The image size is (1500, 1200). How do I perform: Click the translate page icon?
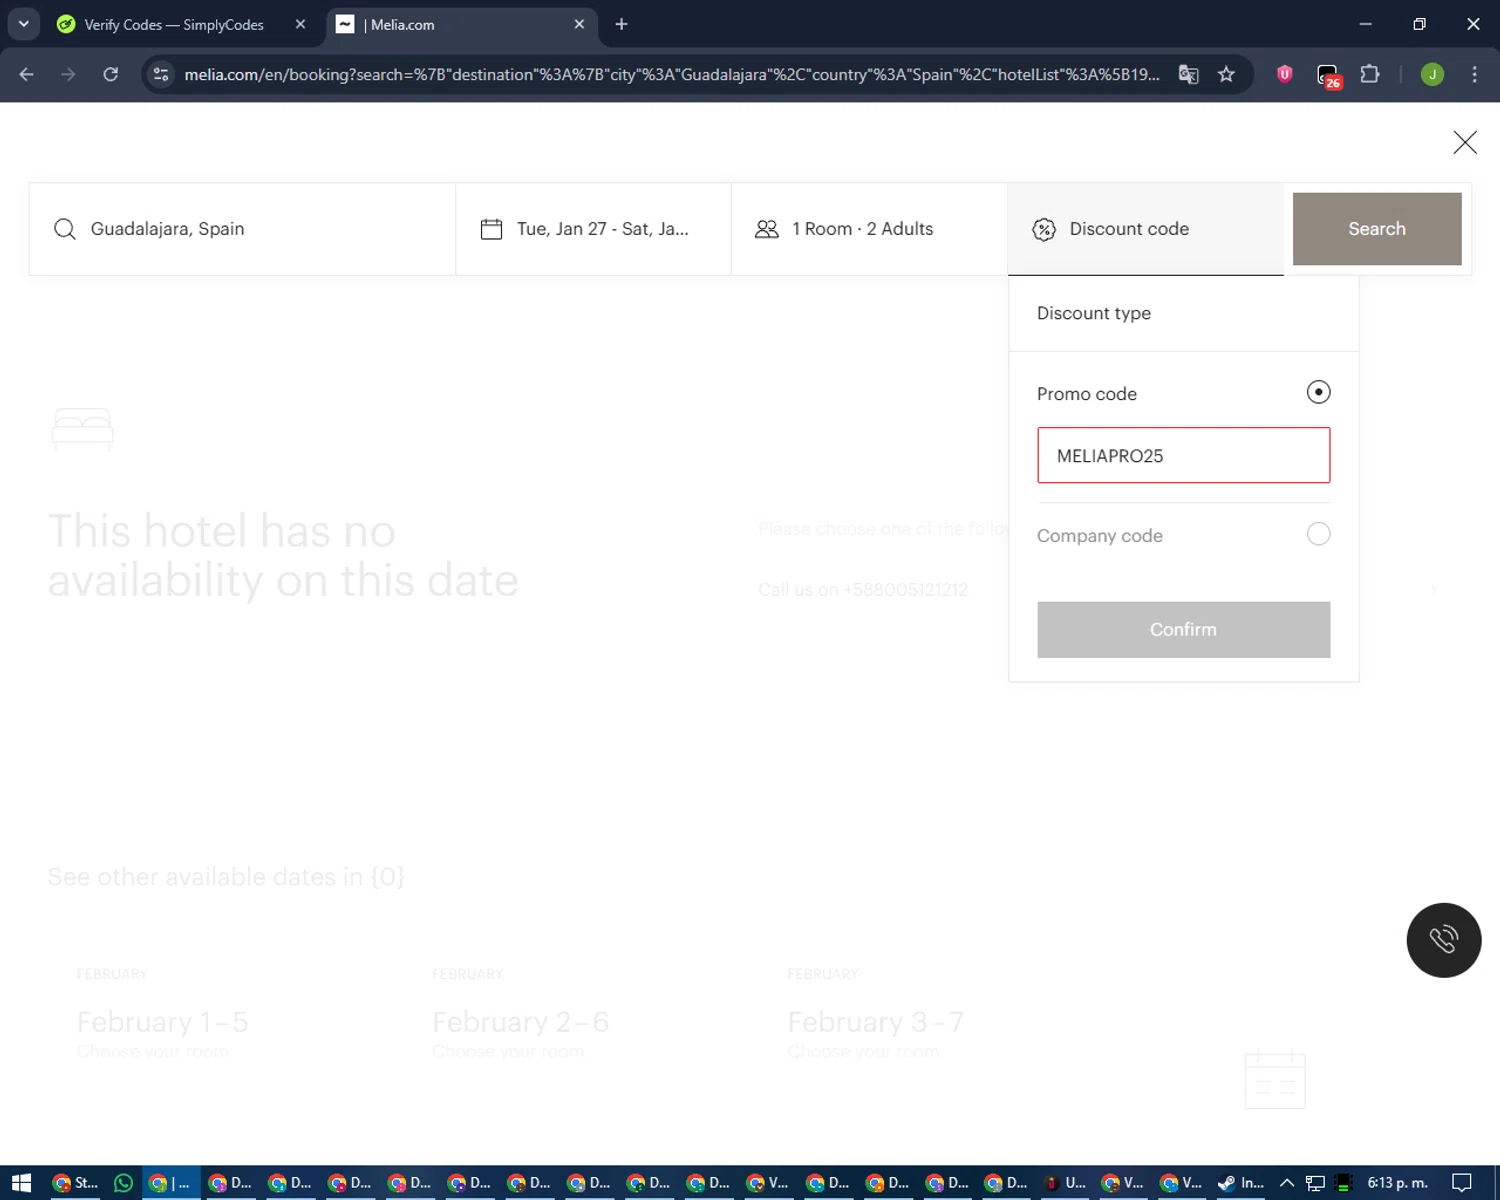point(1188,74)
